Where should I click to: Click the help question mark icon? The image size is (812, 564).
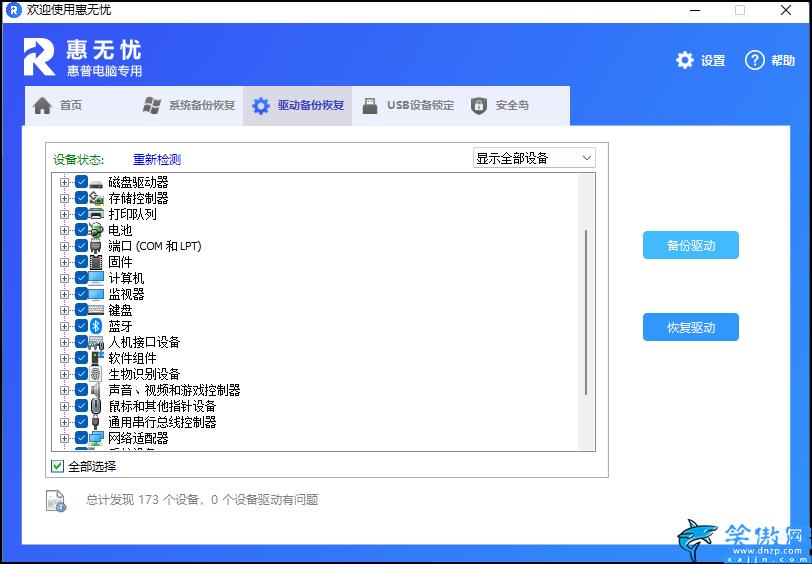tap(755, 61)
